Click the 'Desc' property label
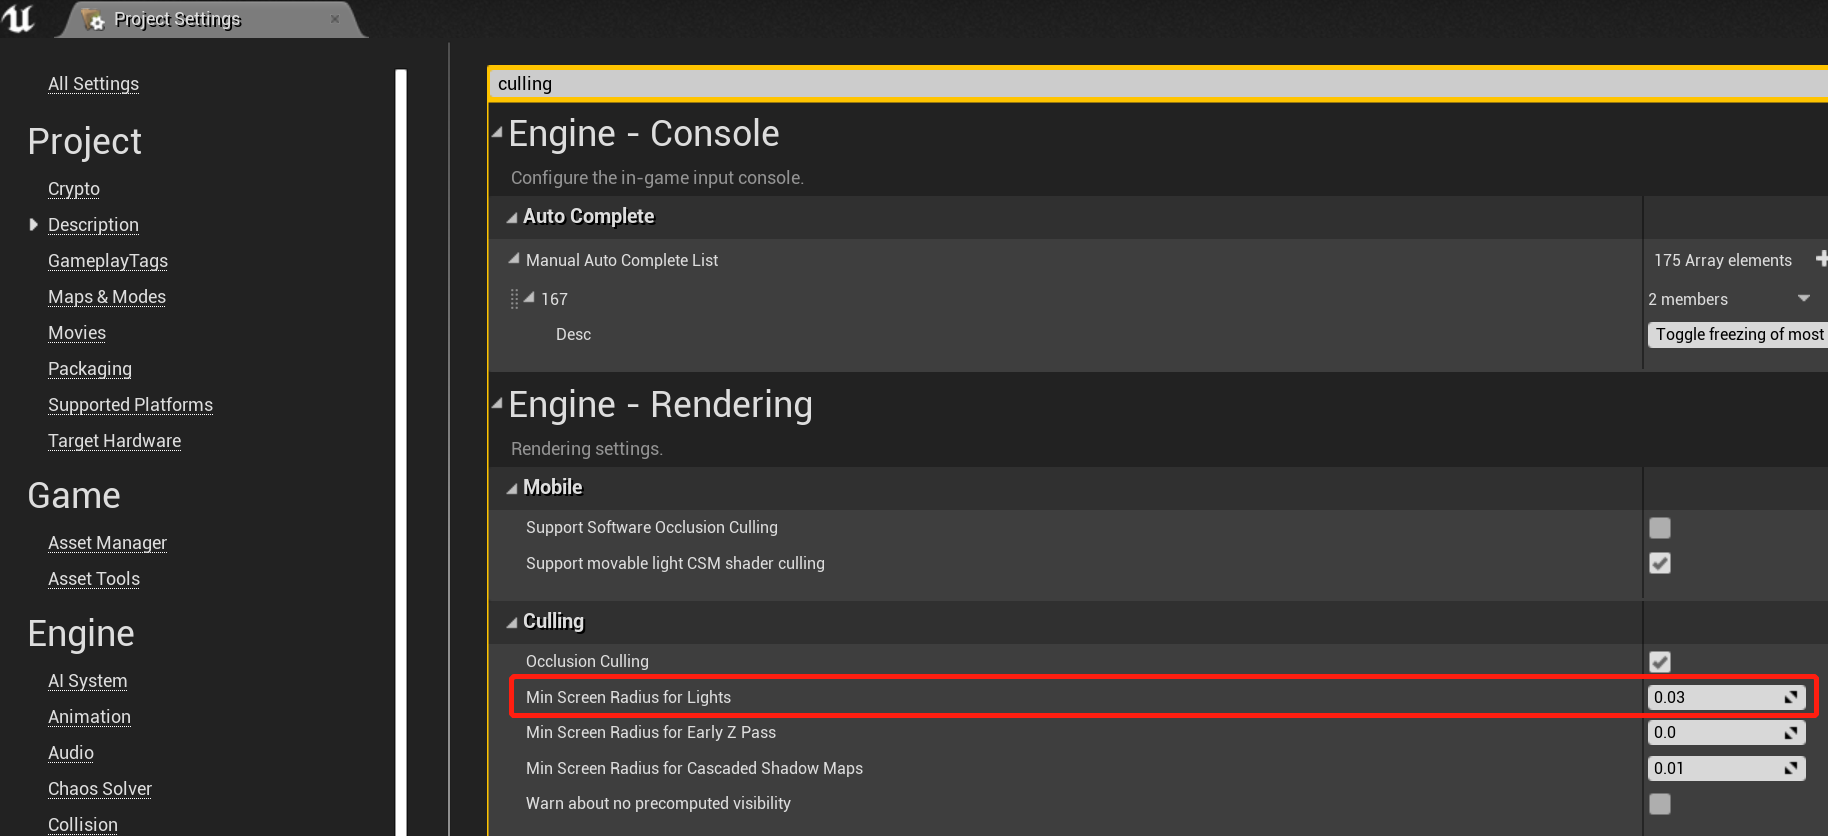1828x836 pixels. [x=573, y=334]
